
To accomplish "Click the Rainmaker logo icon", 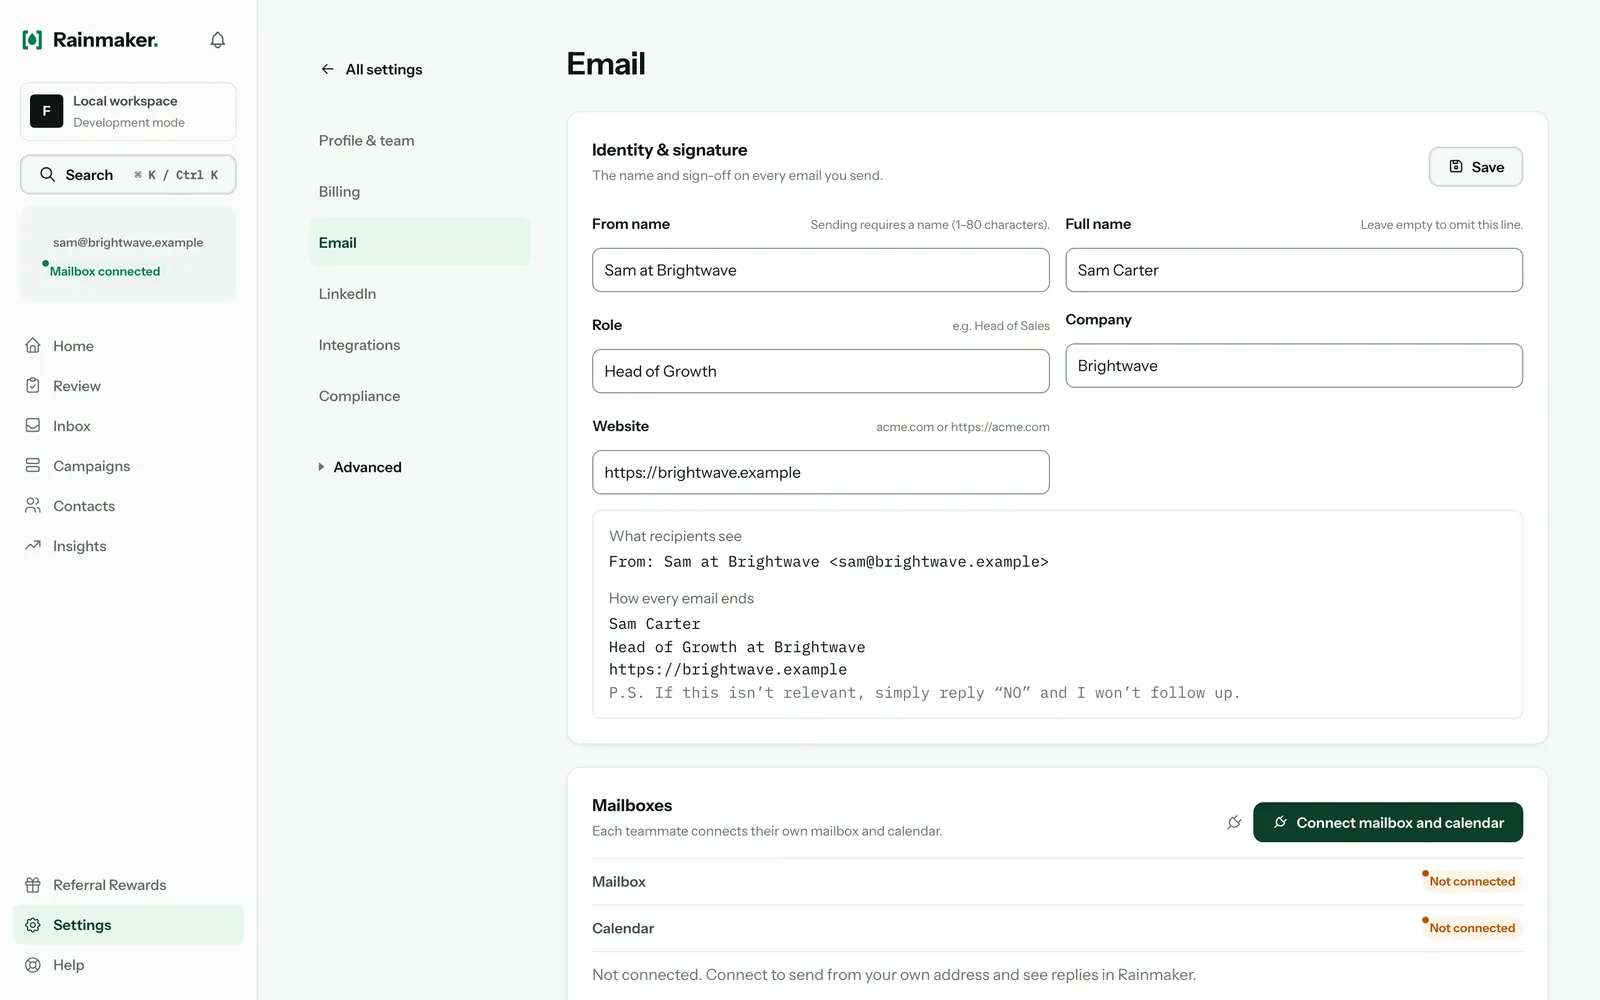I will pos(32,40).
